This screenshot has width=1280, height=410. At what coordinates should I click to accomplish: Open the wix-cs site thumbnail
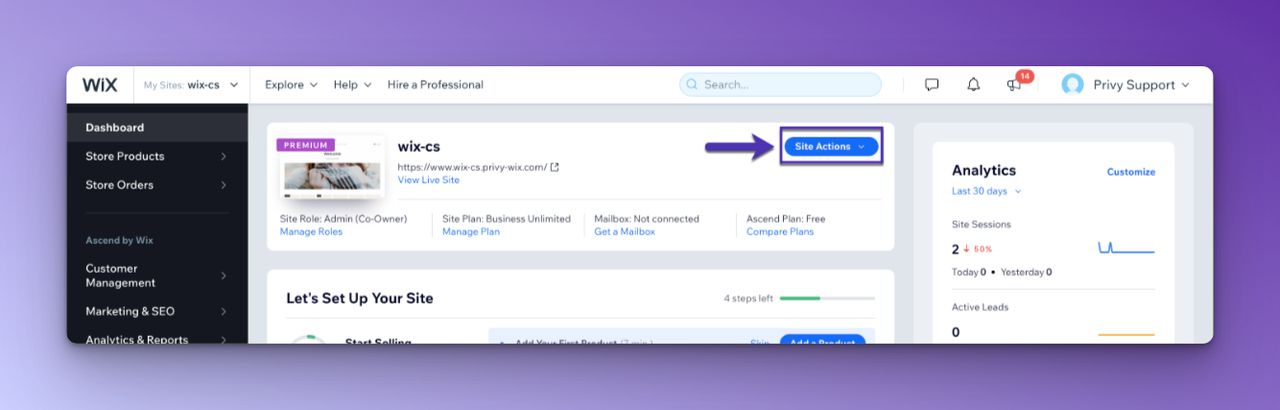pyautogui.click(x=331, y=167)
